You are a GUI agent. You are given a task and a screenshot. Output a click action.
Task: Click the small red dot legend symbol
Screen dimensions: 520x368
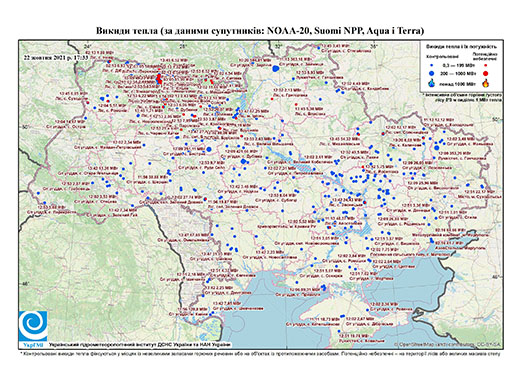point(486,66)
